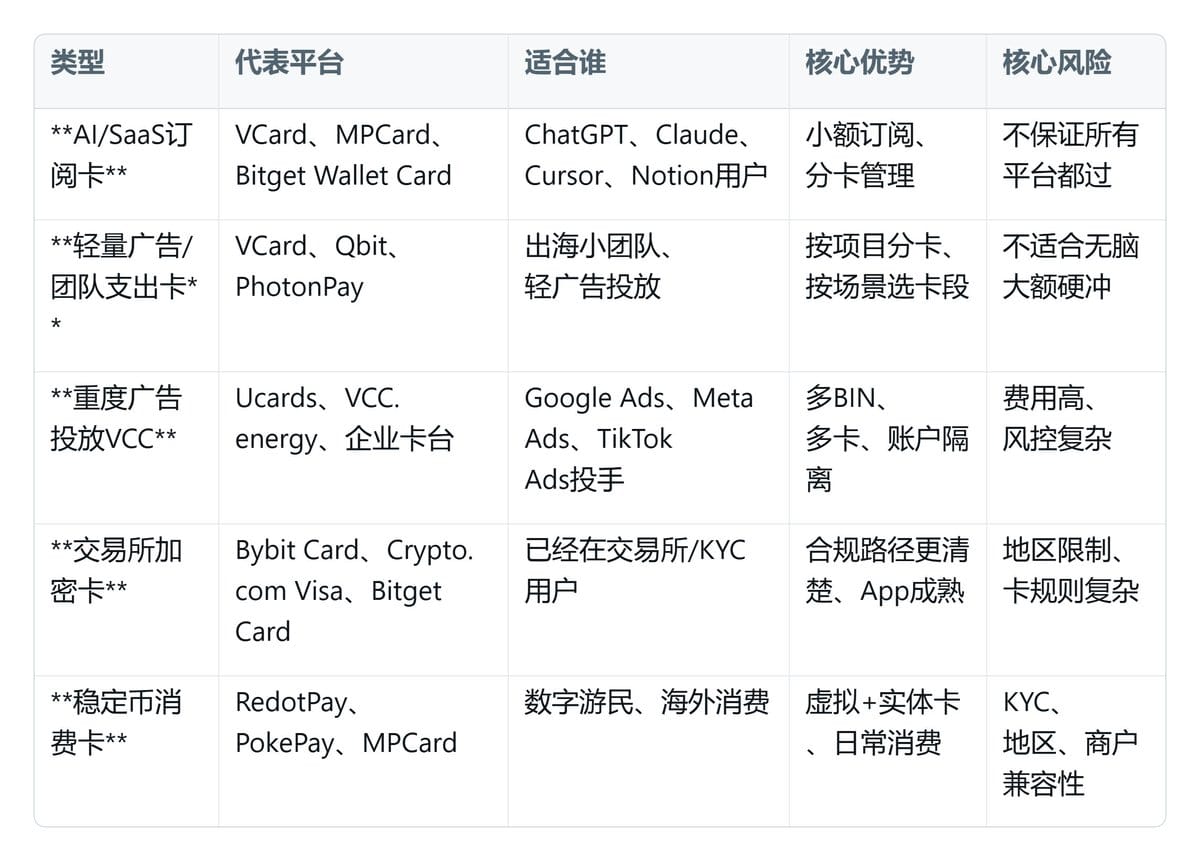Click the 虚拟+实体卡、日常消费 cell
Image resolution: width=1200 pixels, height=861 pixels.
[x=887, y=751]
